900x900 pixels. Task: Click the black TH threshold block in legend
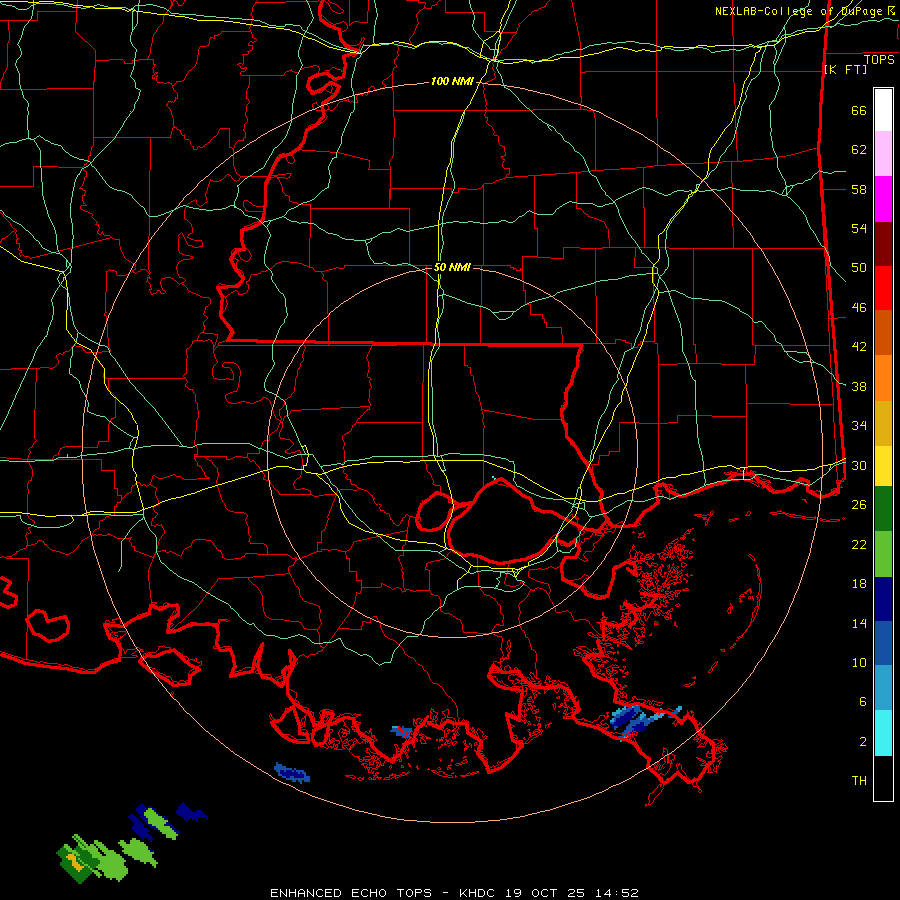coord(883,777)
